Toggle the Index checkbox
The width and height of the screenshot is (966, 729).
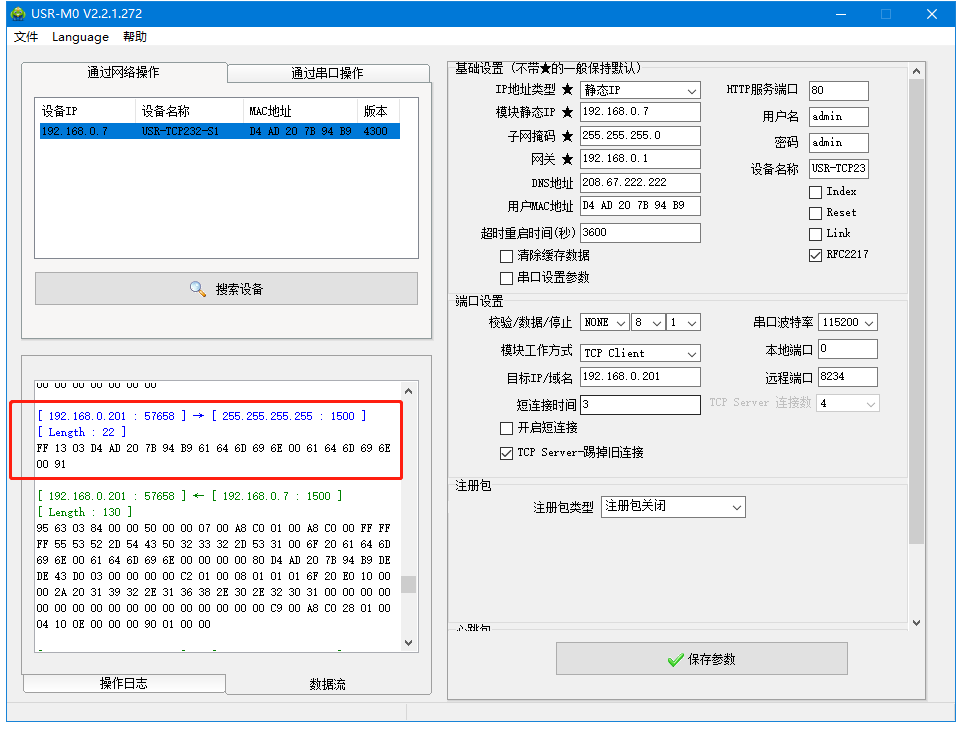click(815, 192)
